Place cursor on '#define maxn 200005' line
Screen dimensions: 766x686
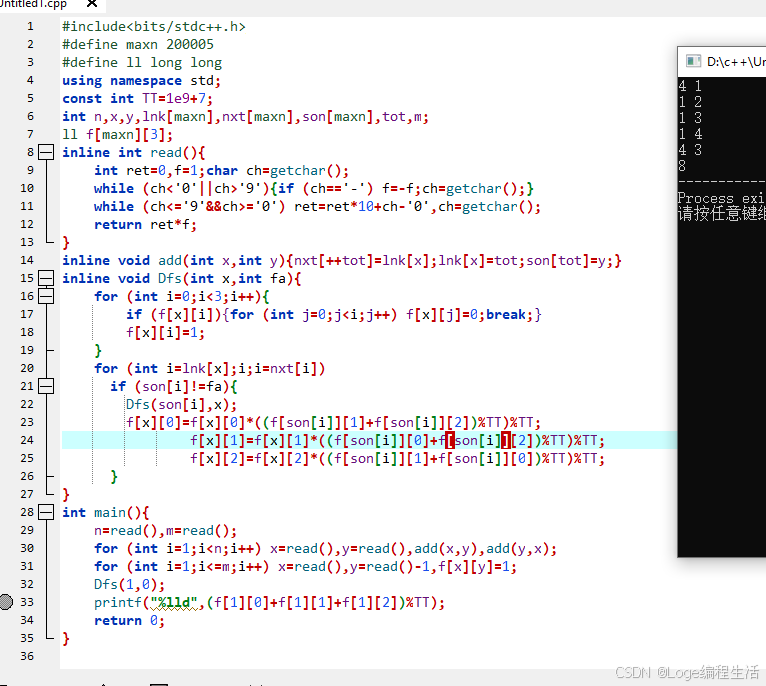(x=138, y=44)
